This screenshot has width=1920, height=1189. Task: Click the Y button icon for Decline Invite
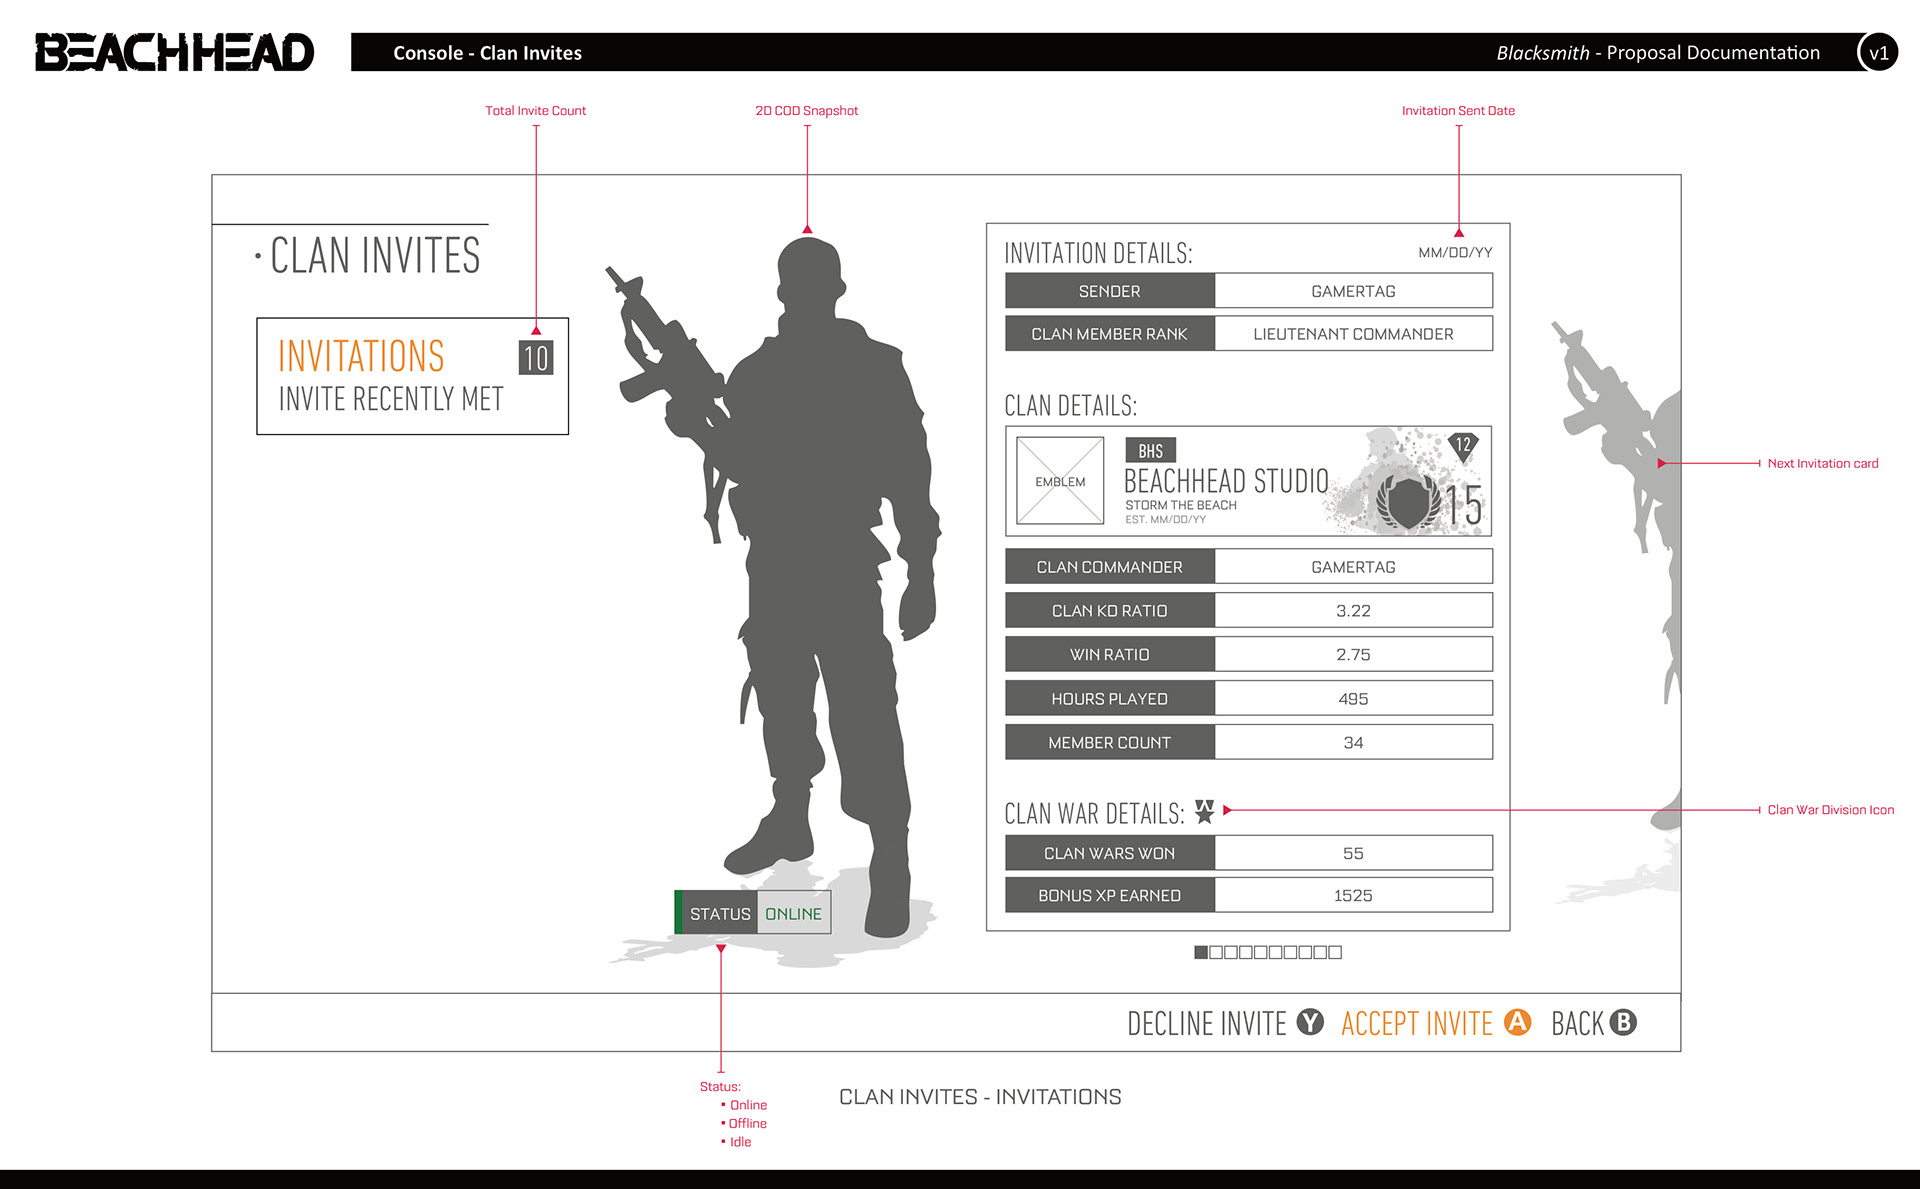pos(1310,1022)
